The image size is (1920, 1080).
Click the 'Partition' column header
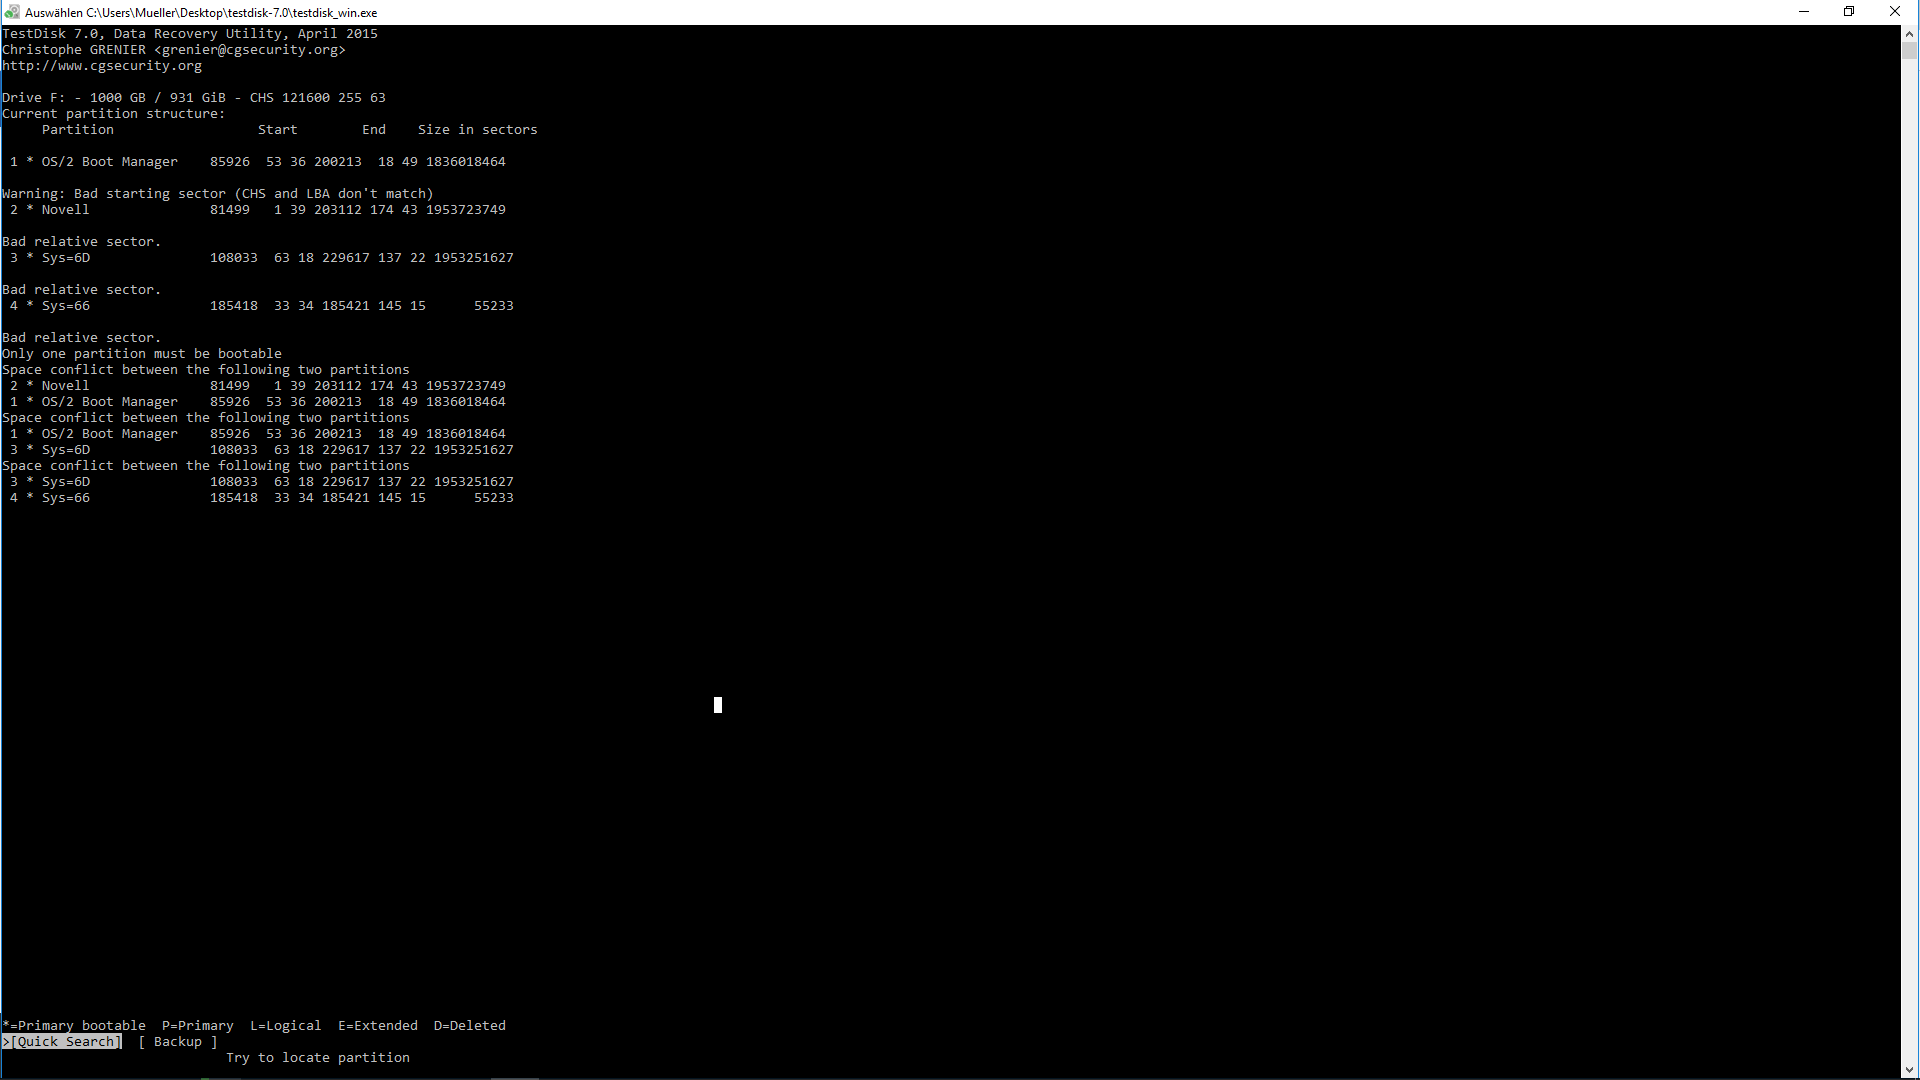[x=78, y=130]
